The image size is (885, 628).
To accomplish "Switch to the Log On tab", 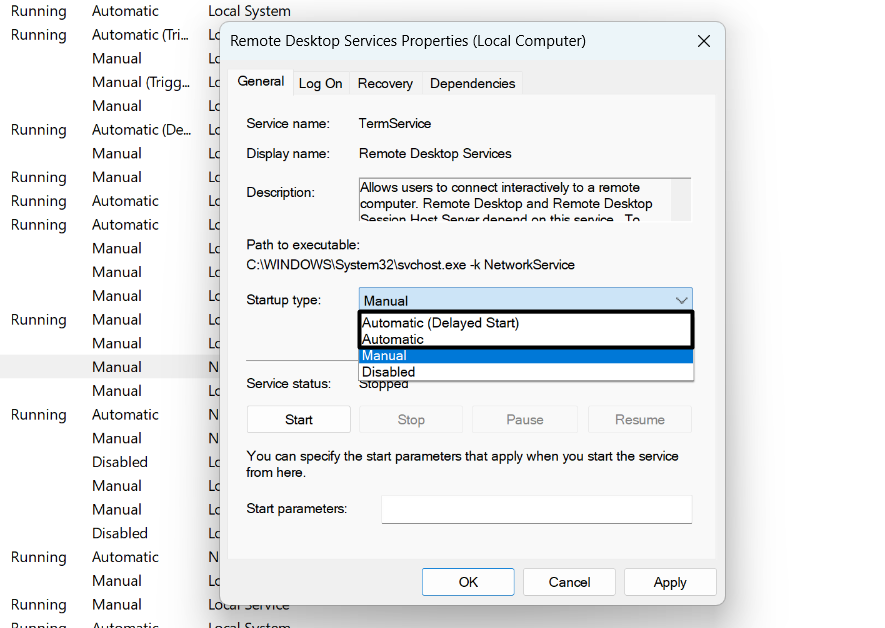I will coord(320,84).
